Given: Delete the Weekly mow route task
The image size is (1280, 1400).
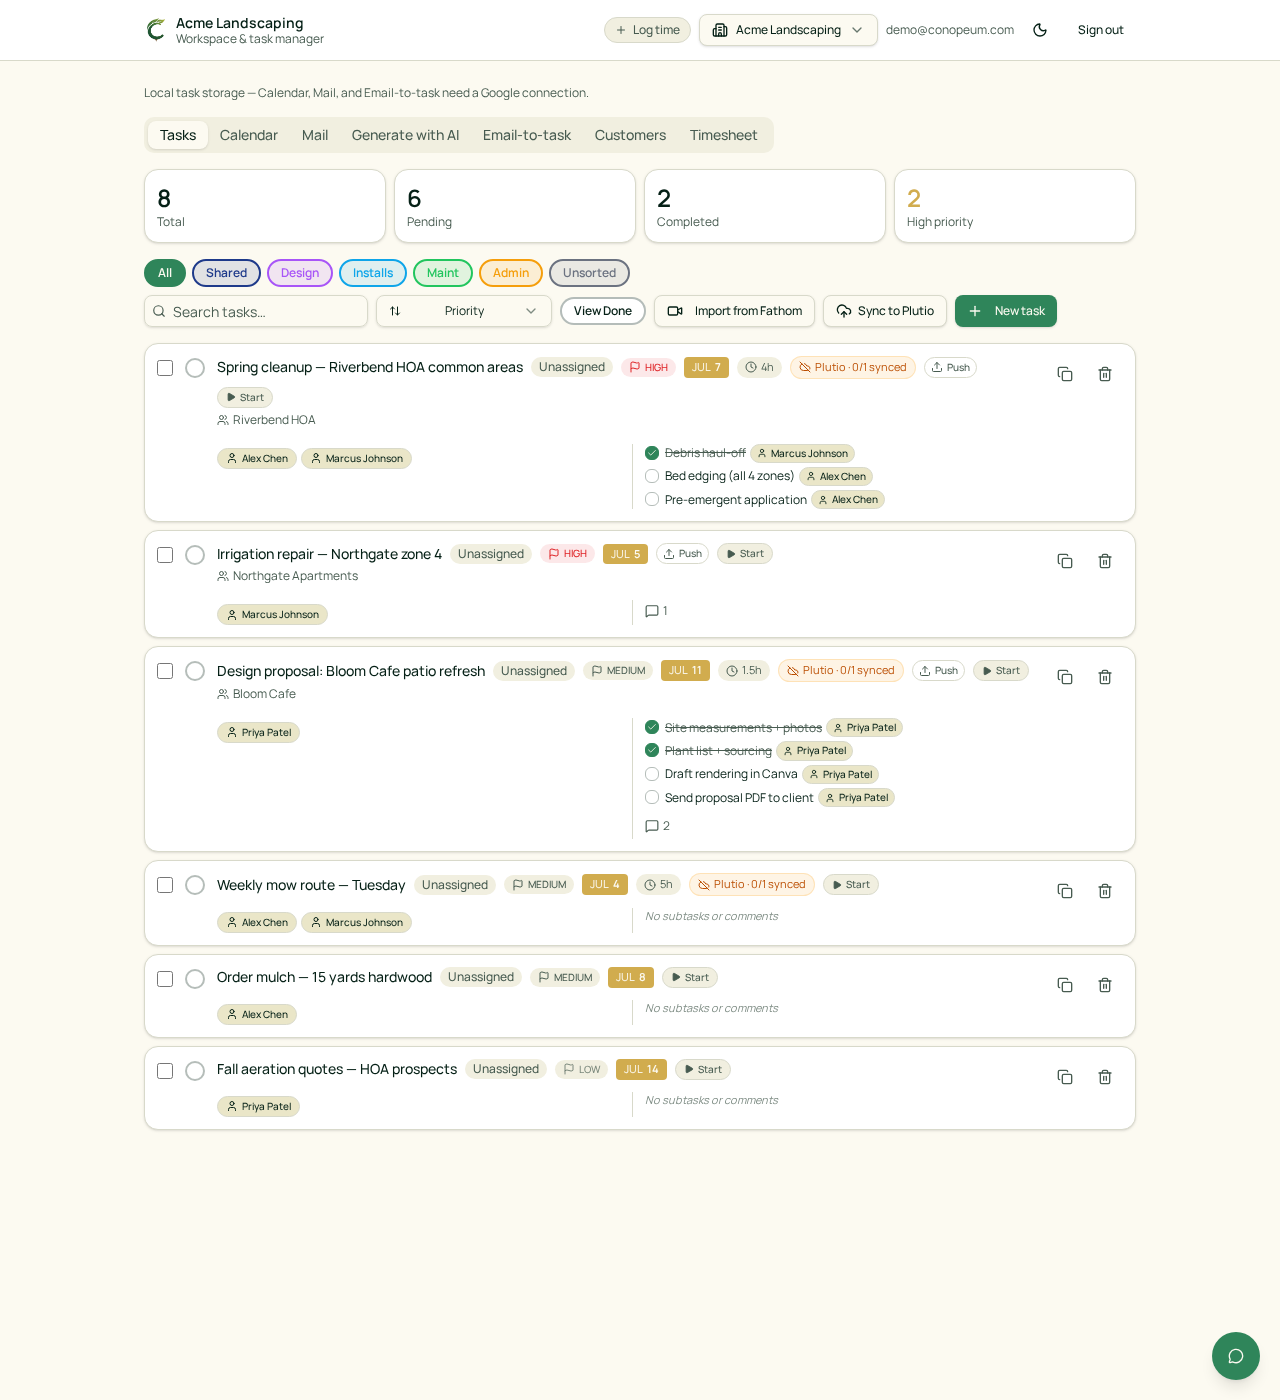Looking at the screenshot, I should 1105,891.
